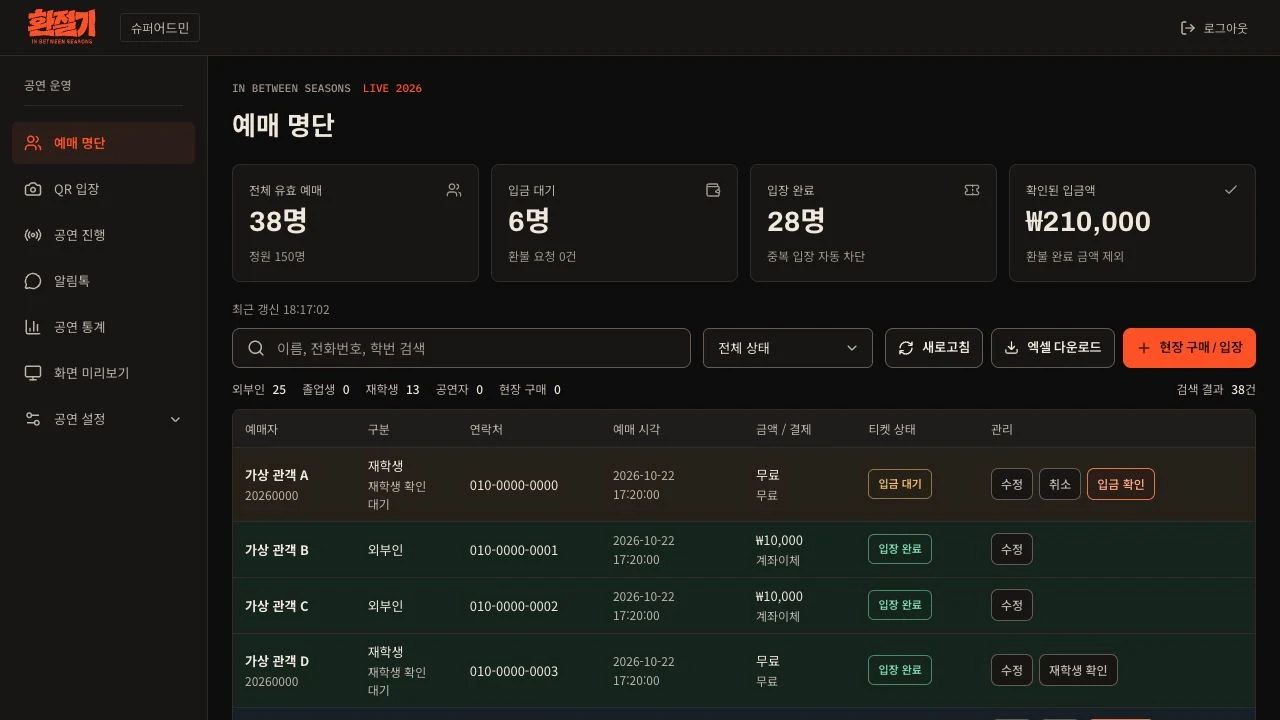Screen dimensions: 1280x720
Task: Click the 슈퍼어드민 role badge
Action: pos(160,28)
